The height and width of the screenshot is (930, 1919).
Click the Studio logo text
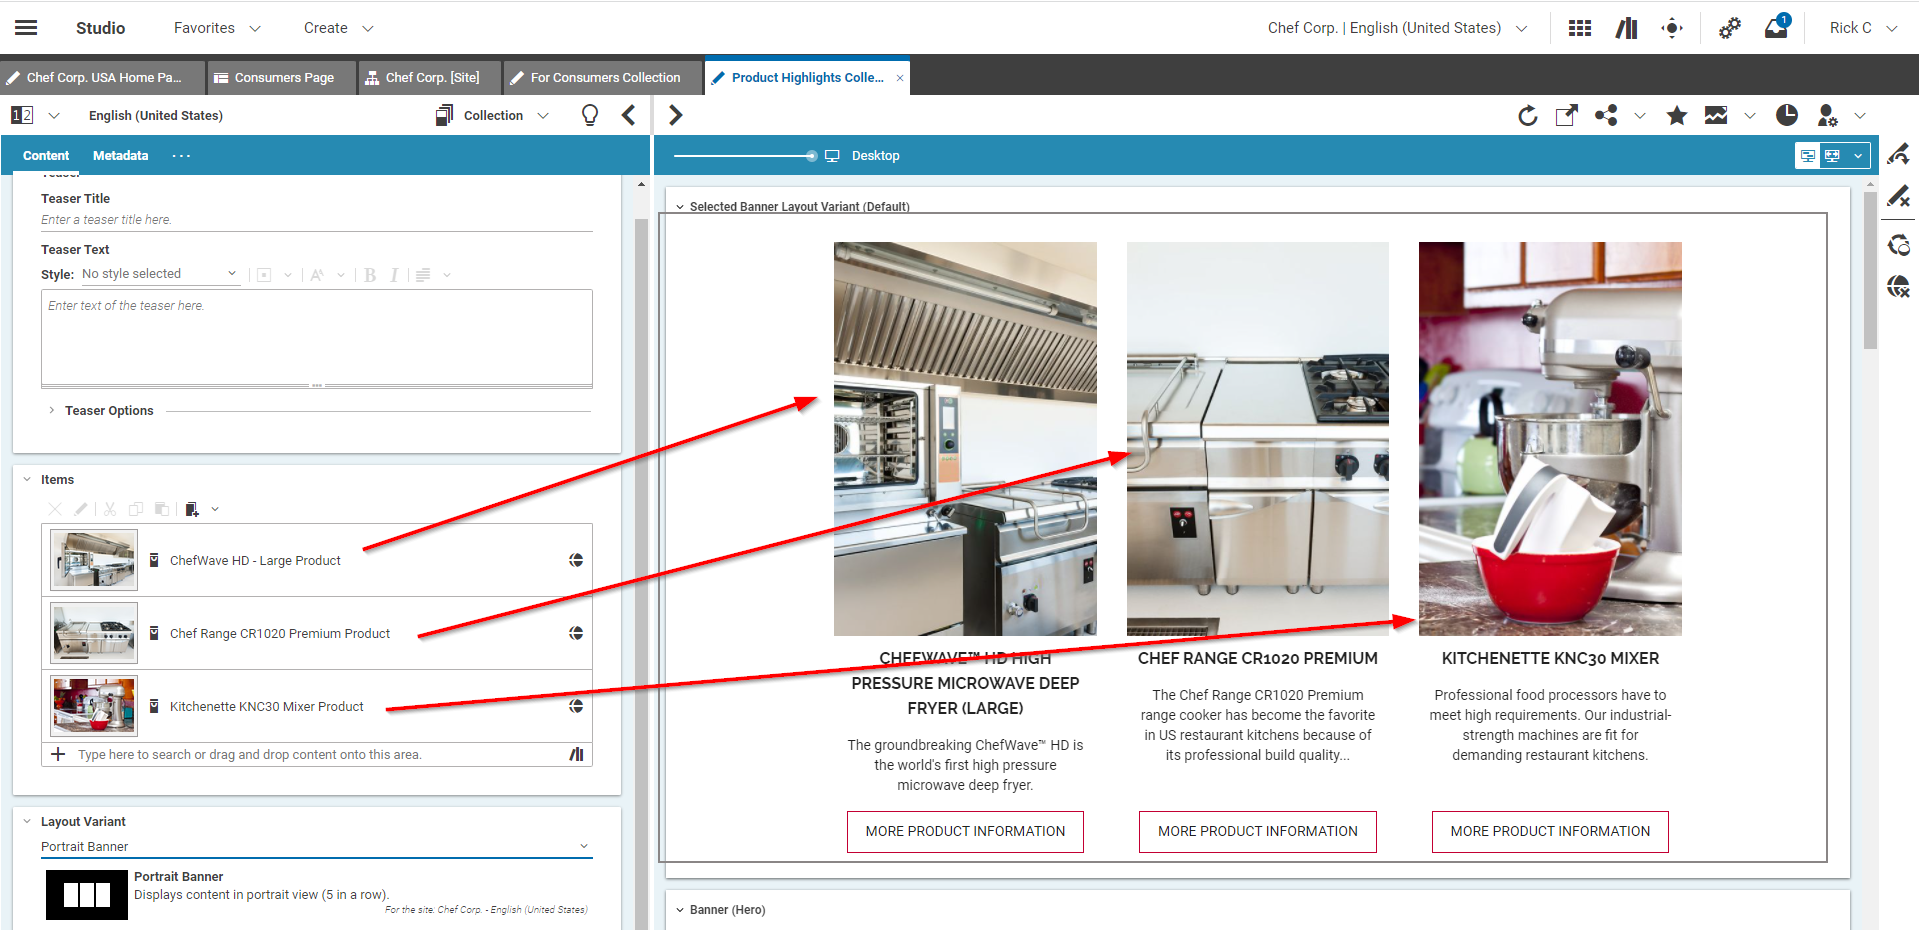point(101,28)
